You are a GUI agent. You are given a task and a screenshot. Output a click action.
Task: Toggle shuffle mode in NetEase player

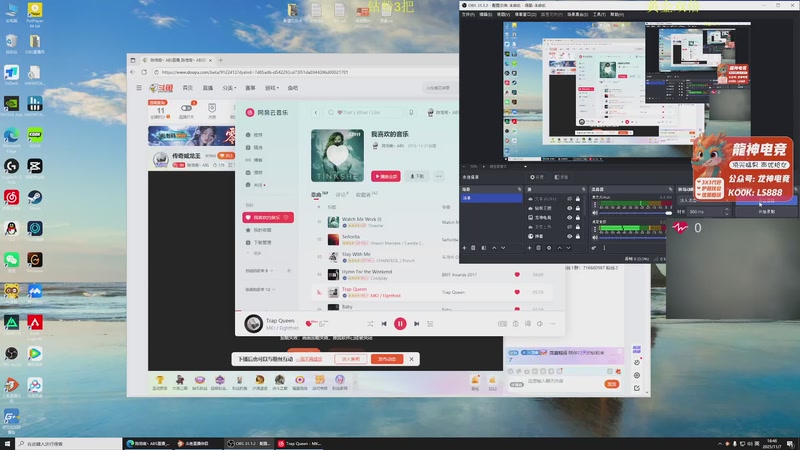coord(370,323)
